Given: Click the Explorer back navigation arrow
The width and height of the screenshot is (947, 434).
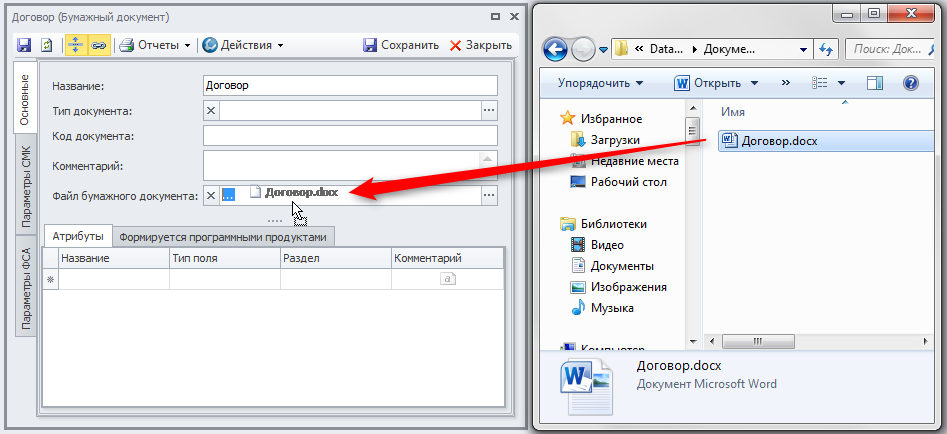Looking at the screenshot, I should point(556,49).
